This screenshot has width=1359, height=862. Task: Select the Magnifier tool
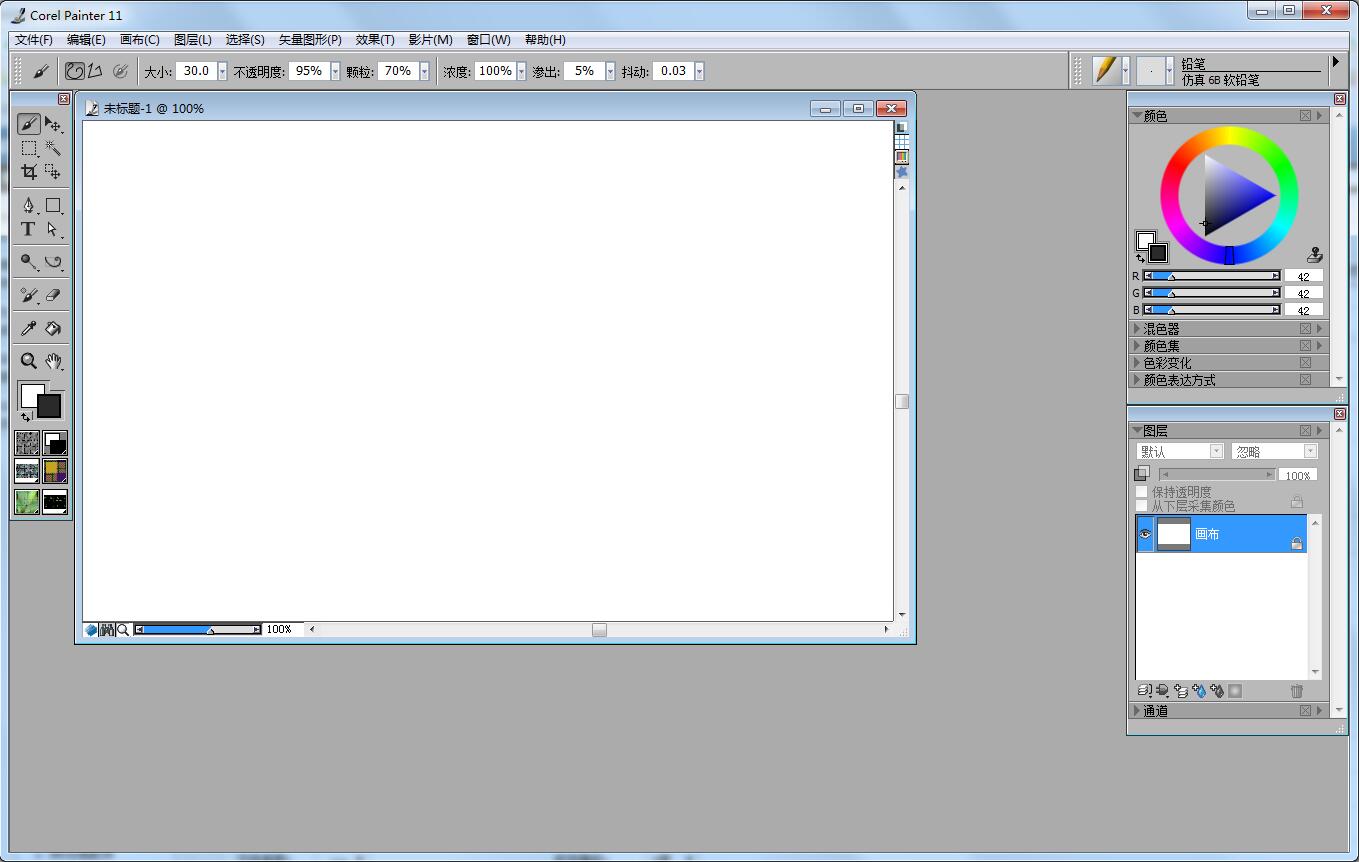tap(28, 361)
